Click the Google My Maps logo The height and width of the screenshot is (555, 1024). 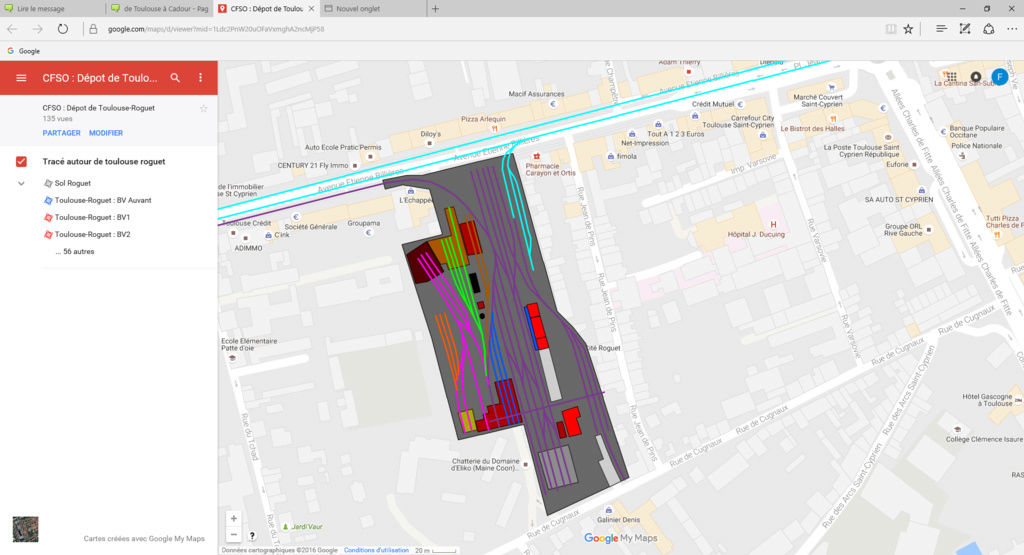(x=620, y=538)
